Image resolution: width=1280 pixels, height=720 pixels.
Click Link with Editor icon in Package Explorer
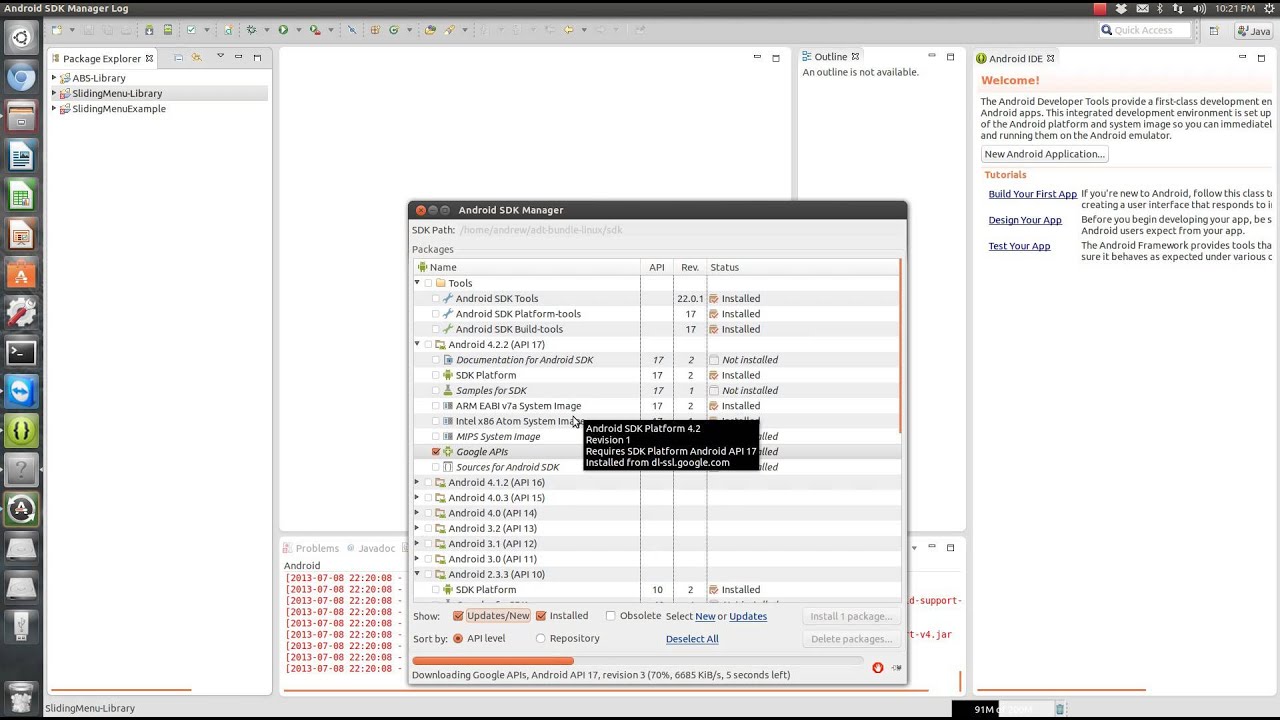pyautogui.click(x=196, y=58)
